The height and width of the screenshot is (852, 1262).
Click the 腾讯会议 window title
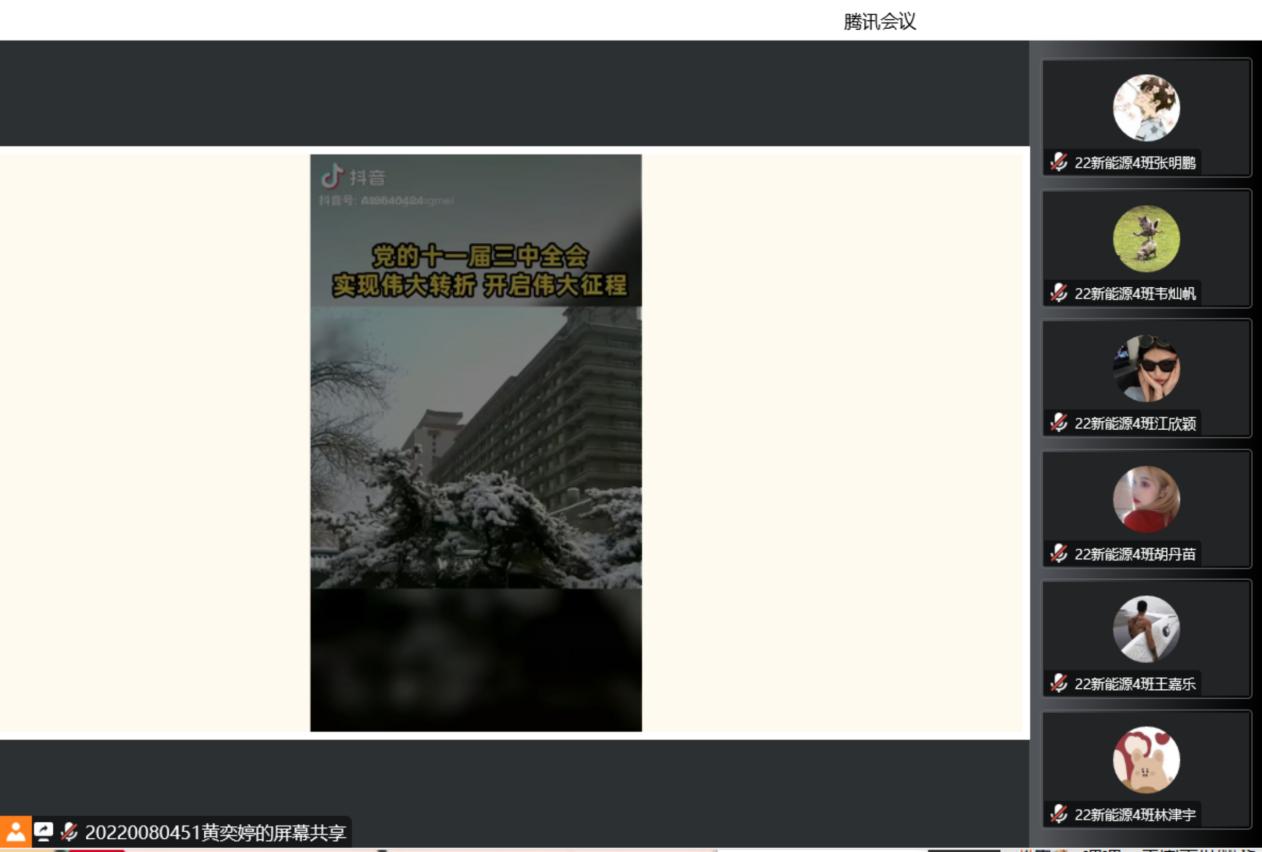879,21
